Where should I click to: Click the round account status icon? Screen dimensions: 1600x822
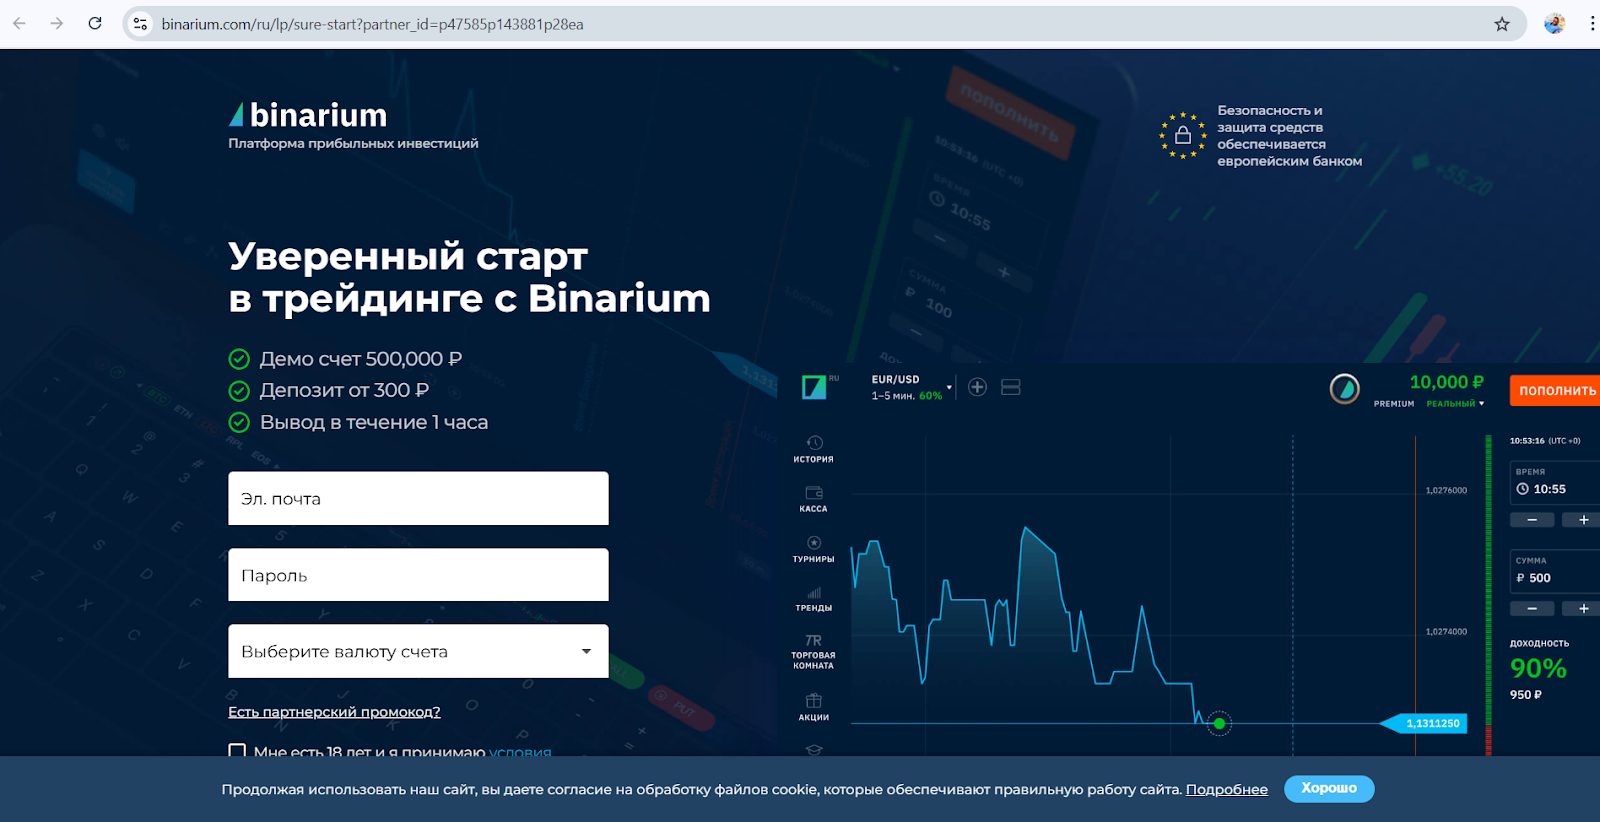point(1344,388)
